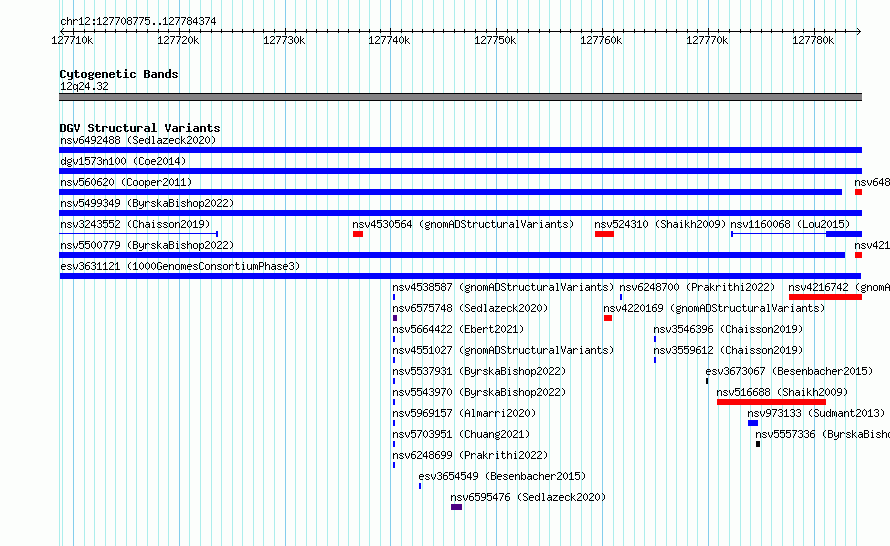Click the 127740k ruler position label

389,40
